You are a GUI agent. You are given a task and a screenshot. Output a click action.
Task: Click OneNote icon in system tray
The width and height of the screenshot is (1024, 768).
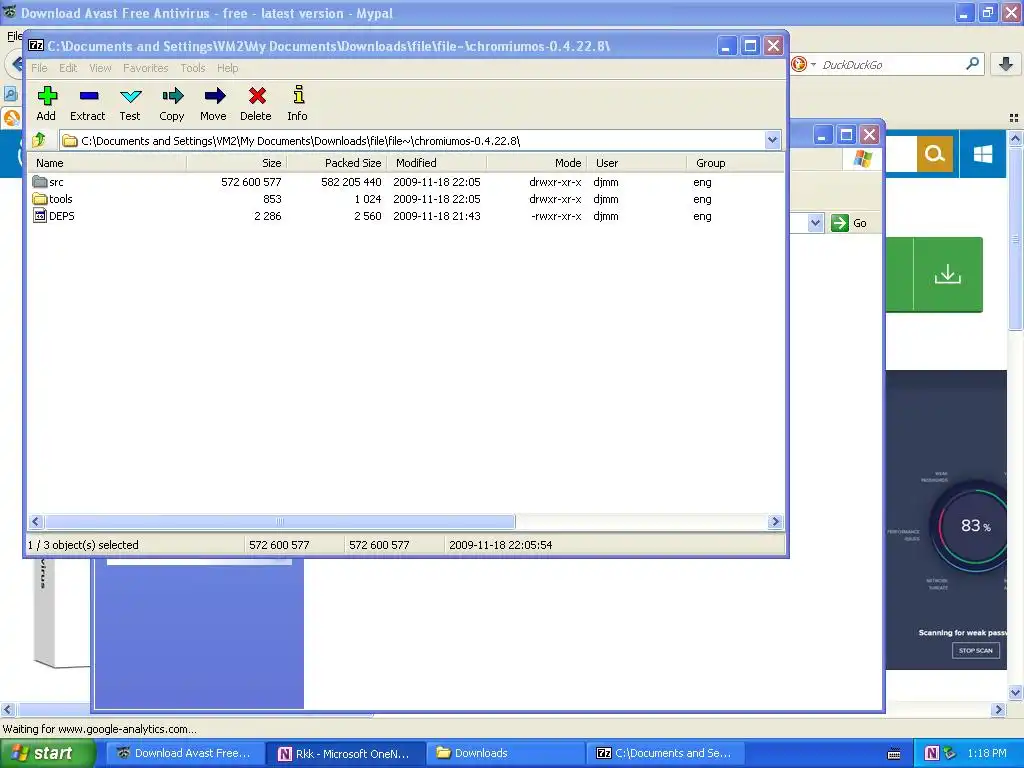pos(932,754)
